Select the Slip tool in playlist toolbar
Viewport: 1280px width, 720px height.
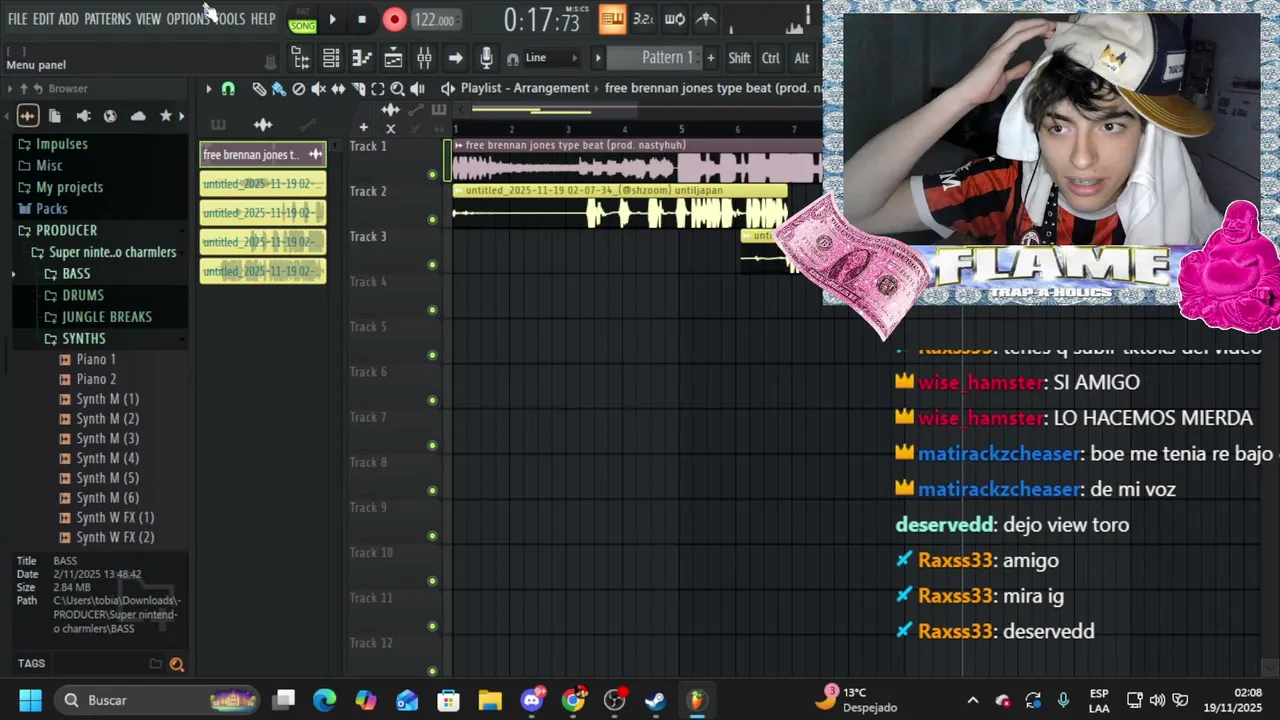pos(338,89)
